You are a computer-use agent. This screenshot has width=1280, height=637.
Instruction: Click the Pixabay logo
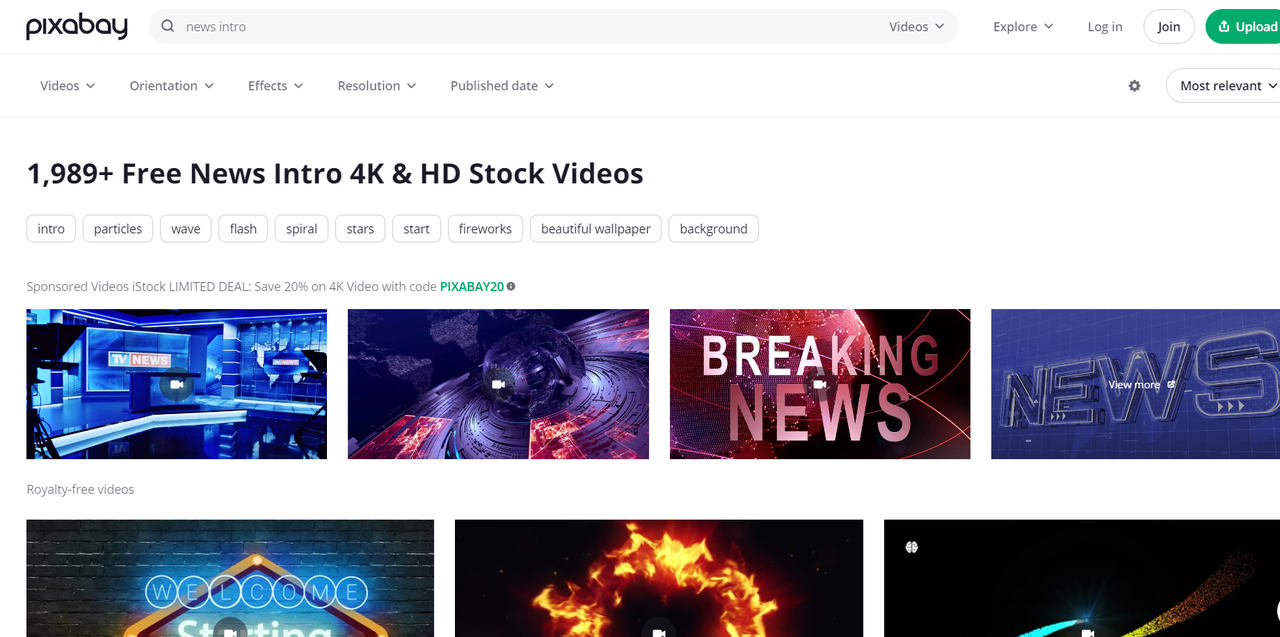pyautogui.click(x=77, y=27)
